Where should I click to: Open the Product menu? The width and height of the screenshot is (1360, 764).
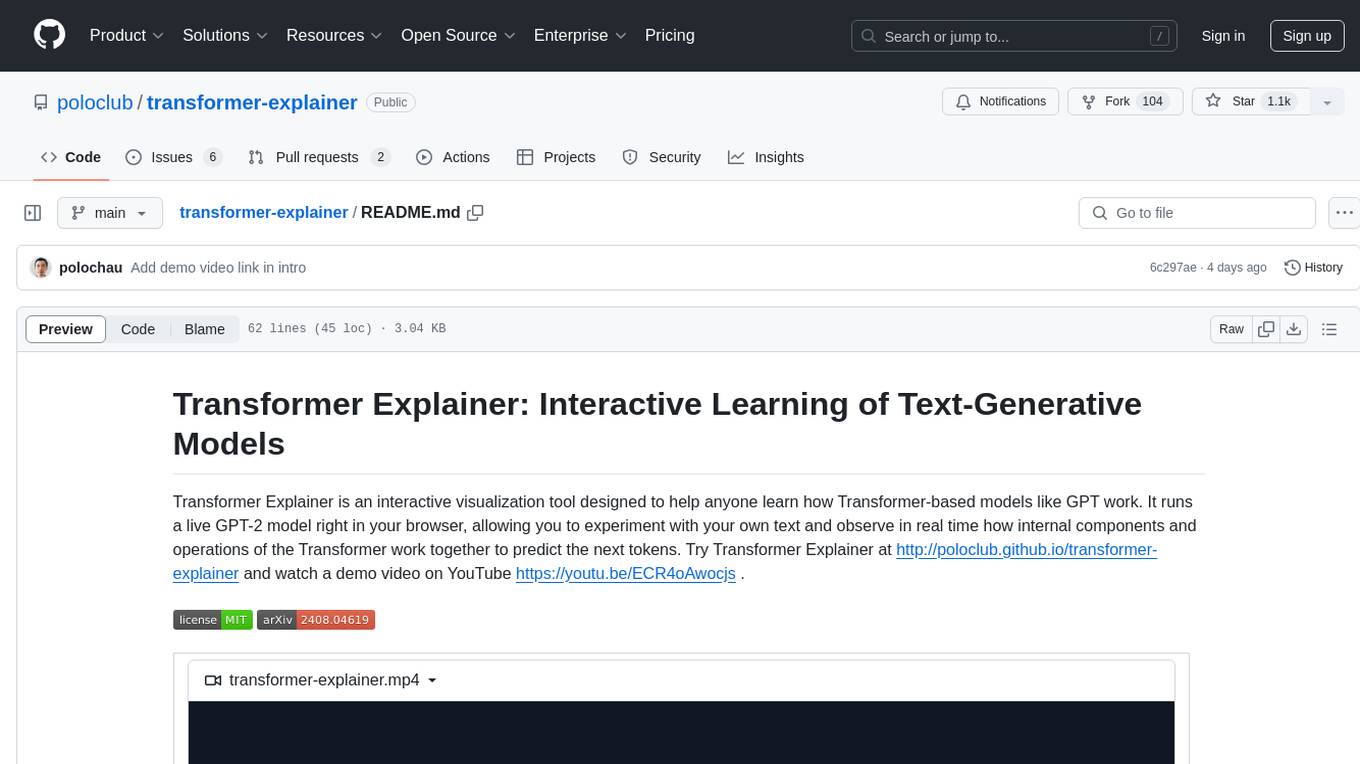point(127,35)
